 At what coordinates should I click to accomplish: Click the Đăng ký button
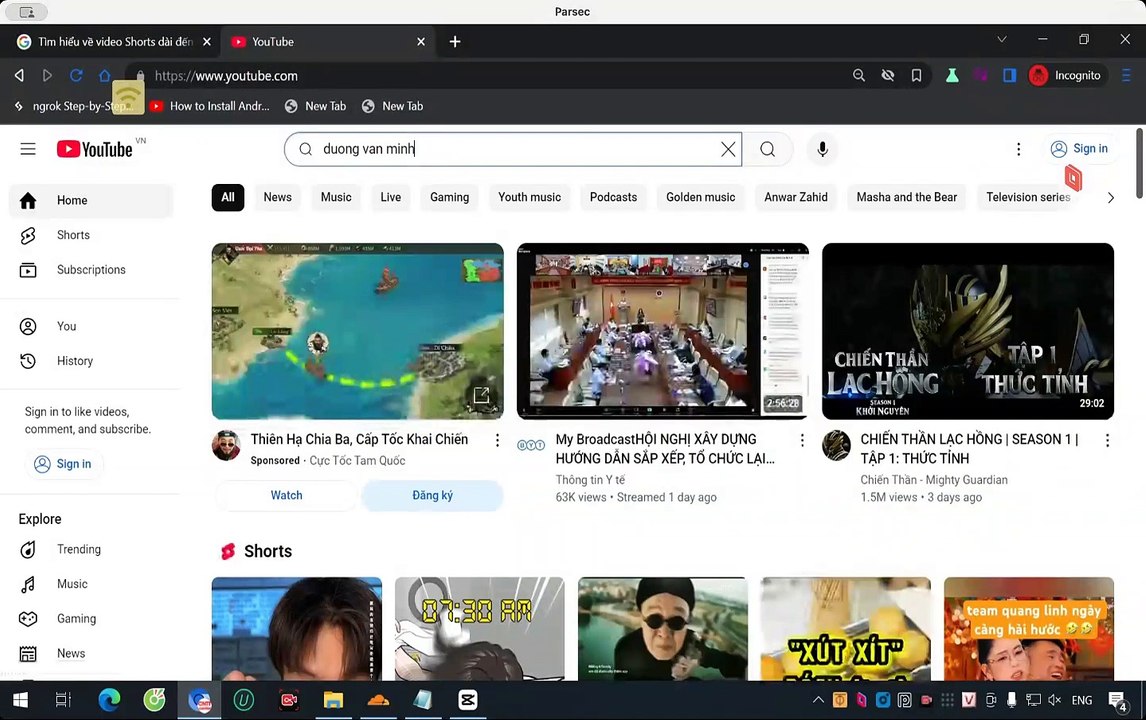pos(433,496)
